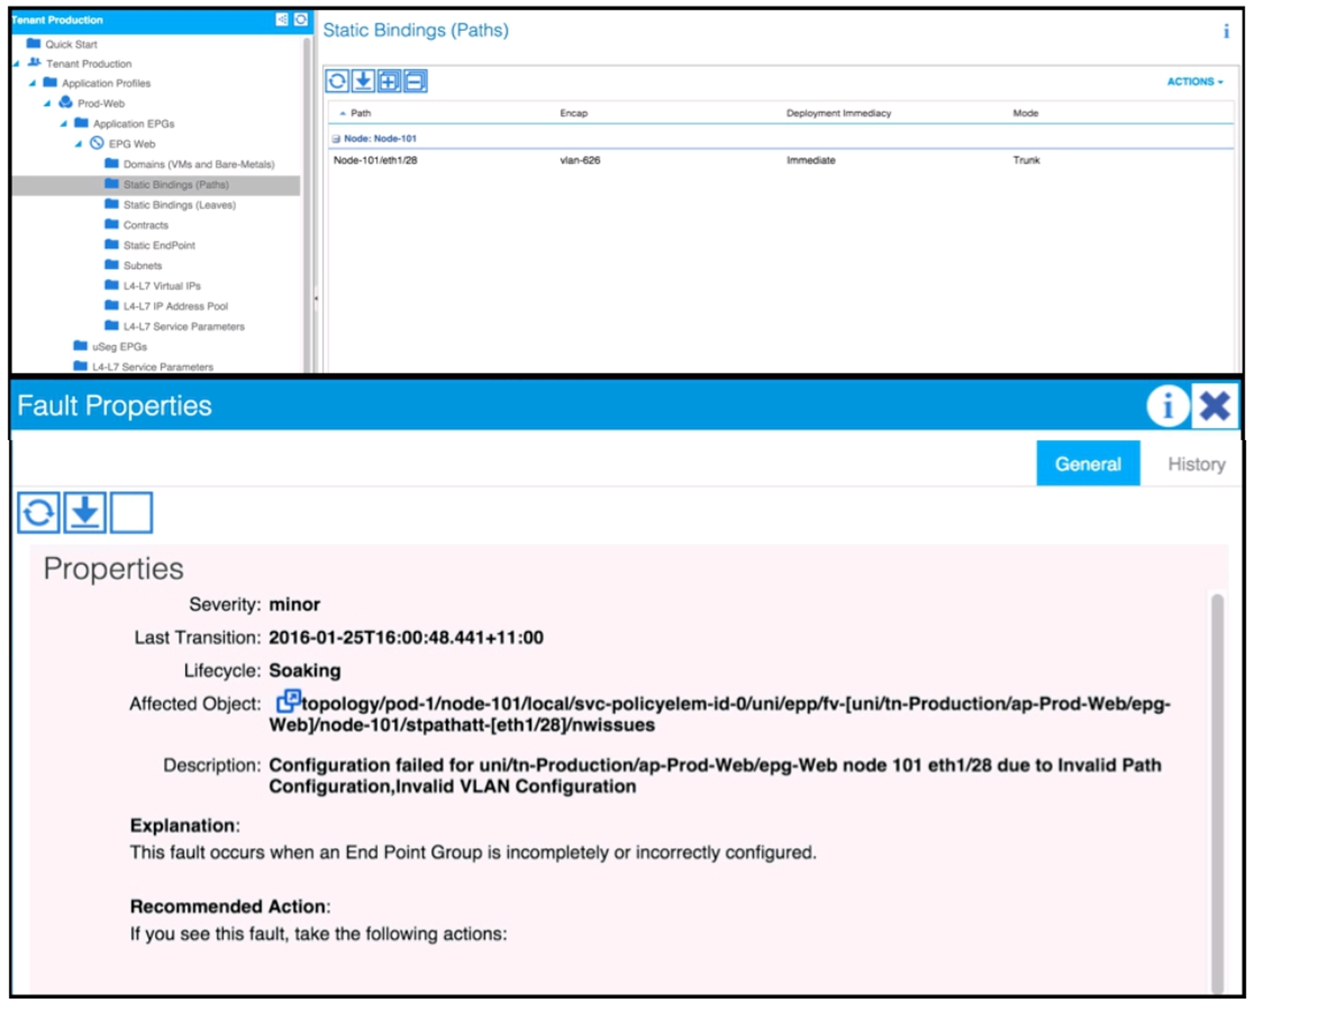Image resolution: width=1328 pixels, height=1016 pixels.
Task: Collapse the Node: Node-101 group row
Action: (336, 139)
